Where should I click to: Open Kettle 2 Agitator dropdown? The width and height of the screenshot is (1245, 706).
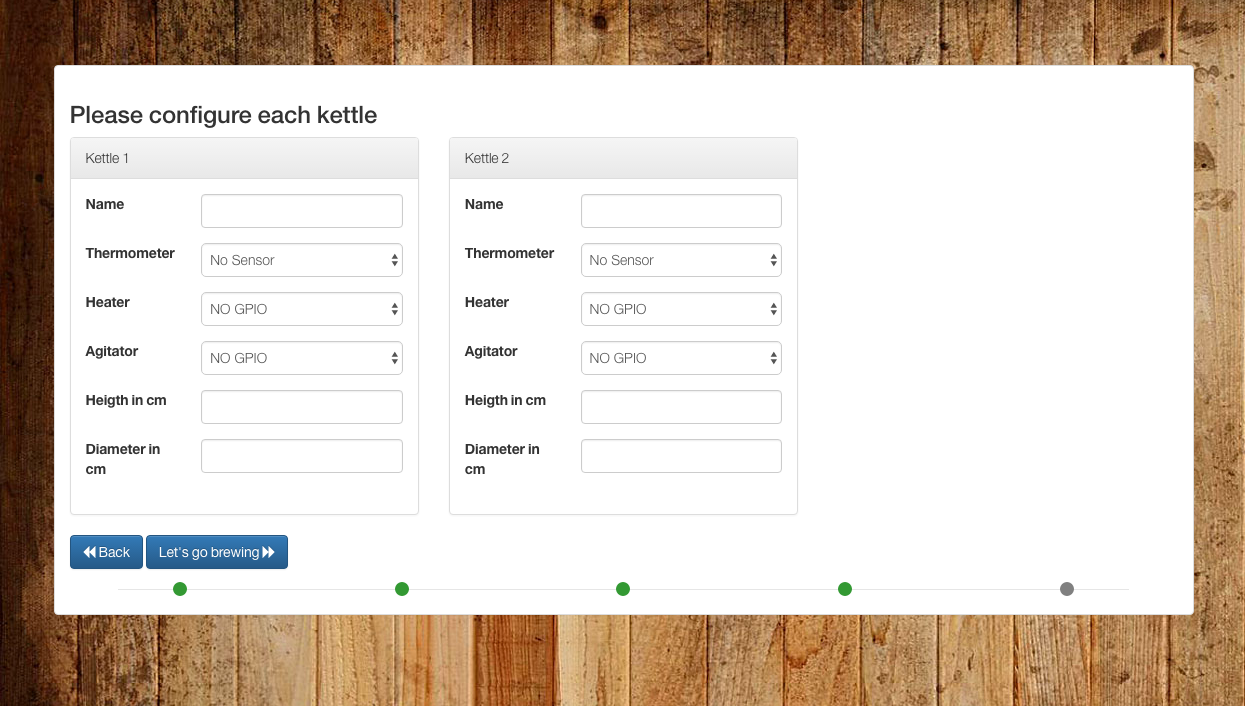click(x=680, y=358)
